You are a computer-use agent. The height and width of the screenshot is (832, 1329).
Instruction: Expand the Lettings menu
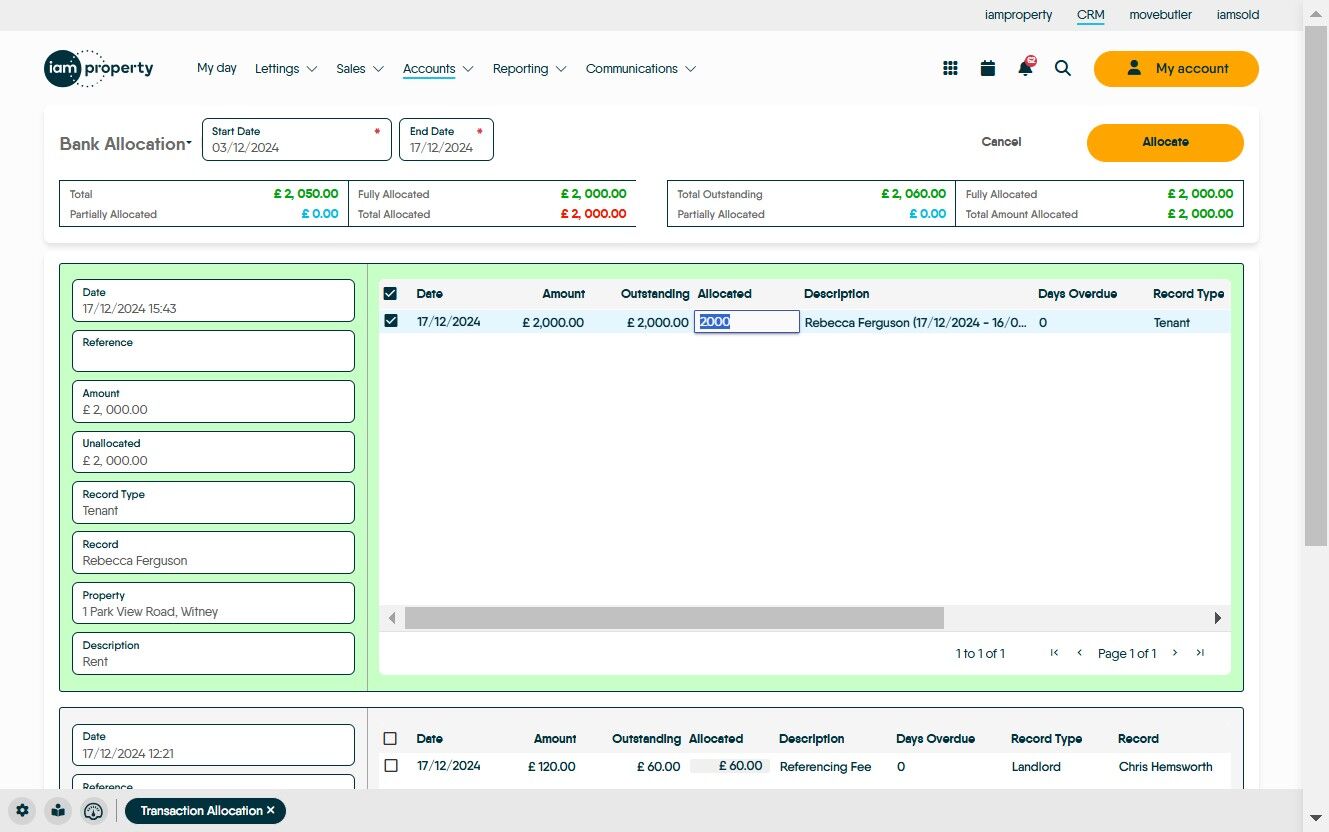(285, 69)
